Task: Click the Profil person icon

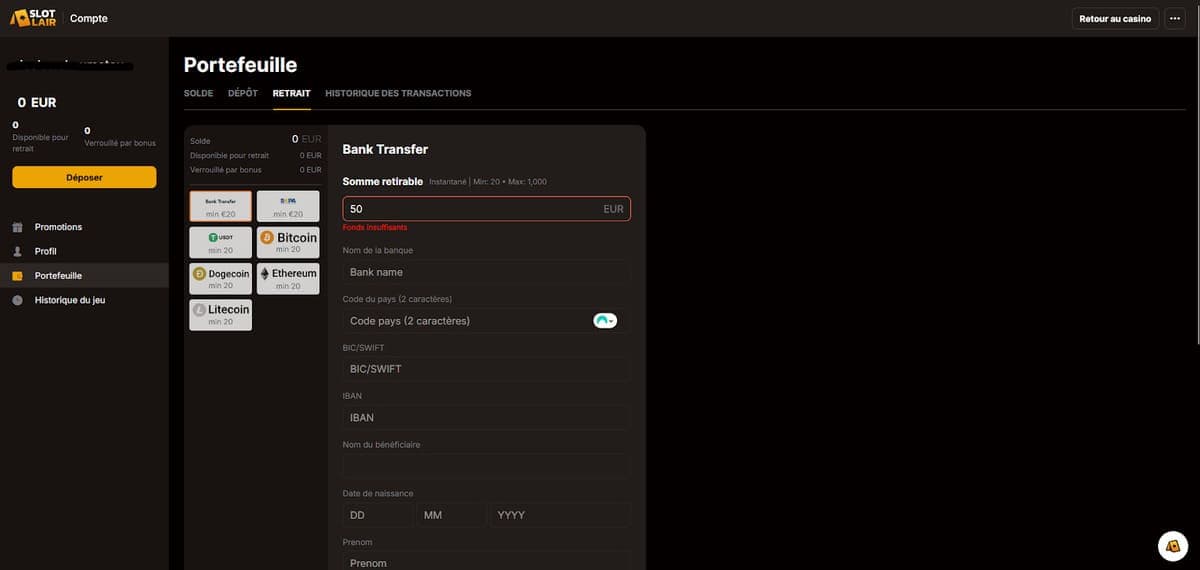Action: pos(17,251)
